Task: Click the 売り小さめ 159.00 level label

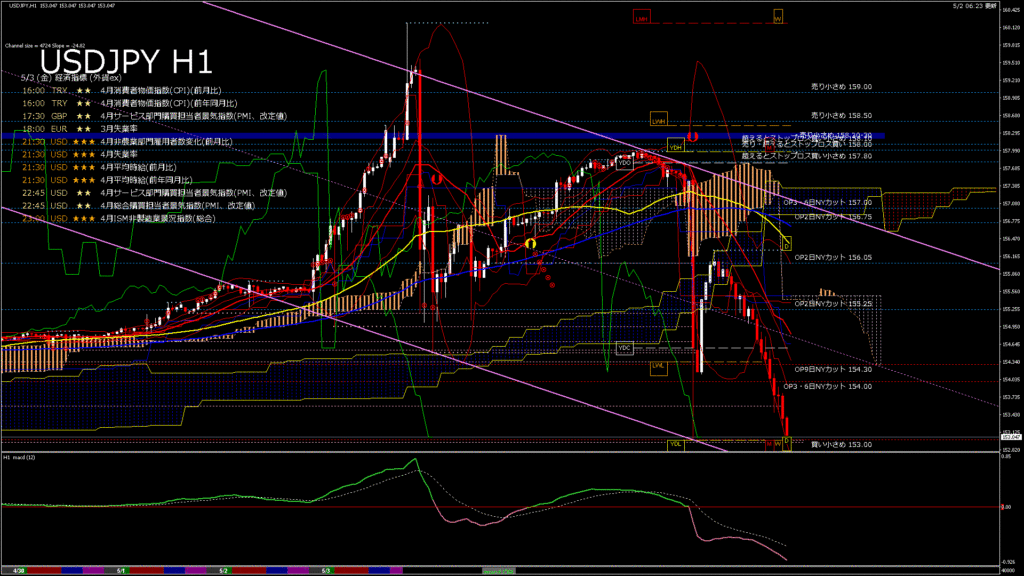Action: point(841,87)
